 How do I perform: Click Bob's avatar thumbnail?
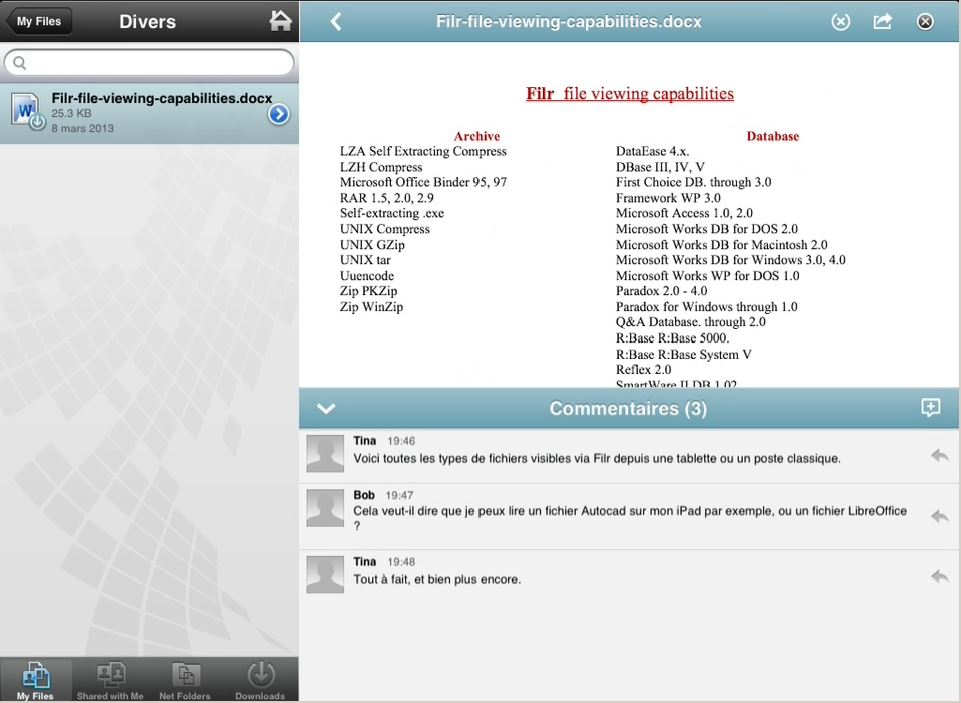pyautogui.click(x=325, y=508)
